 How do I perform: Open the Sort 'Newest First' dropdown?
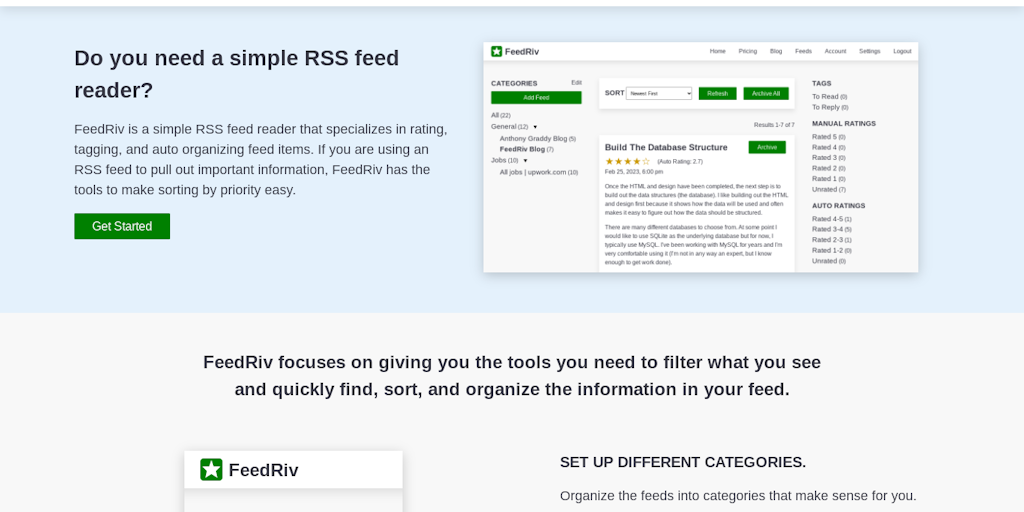(658, 93)
